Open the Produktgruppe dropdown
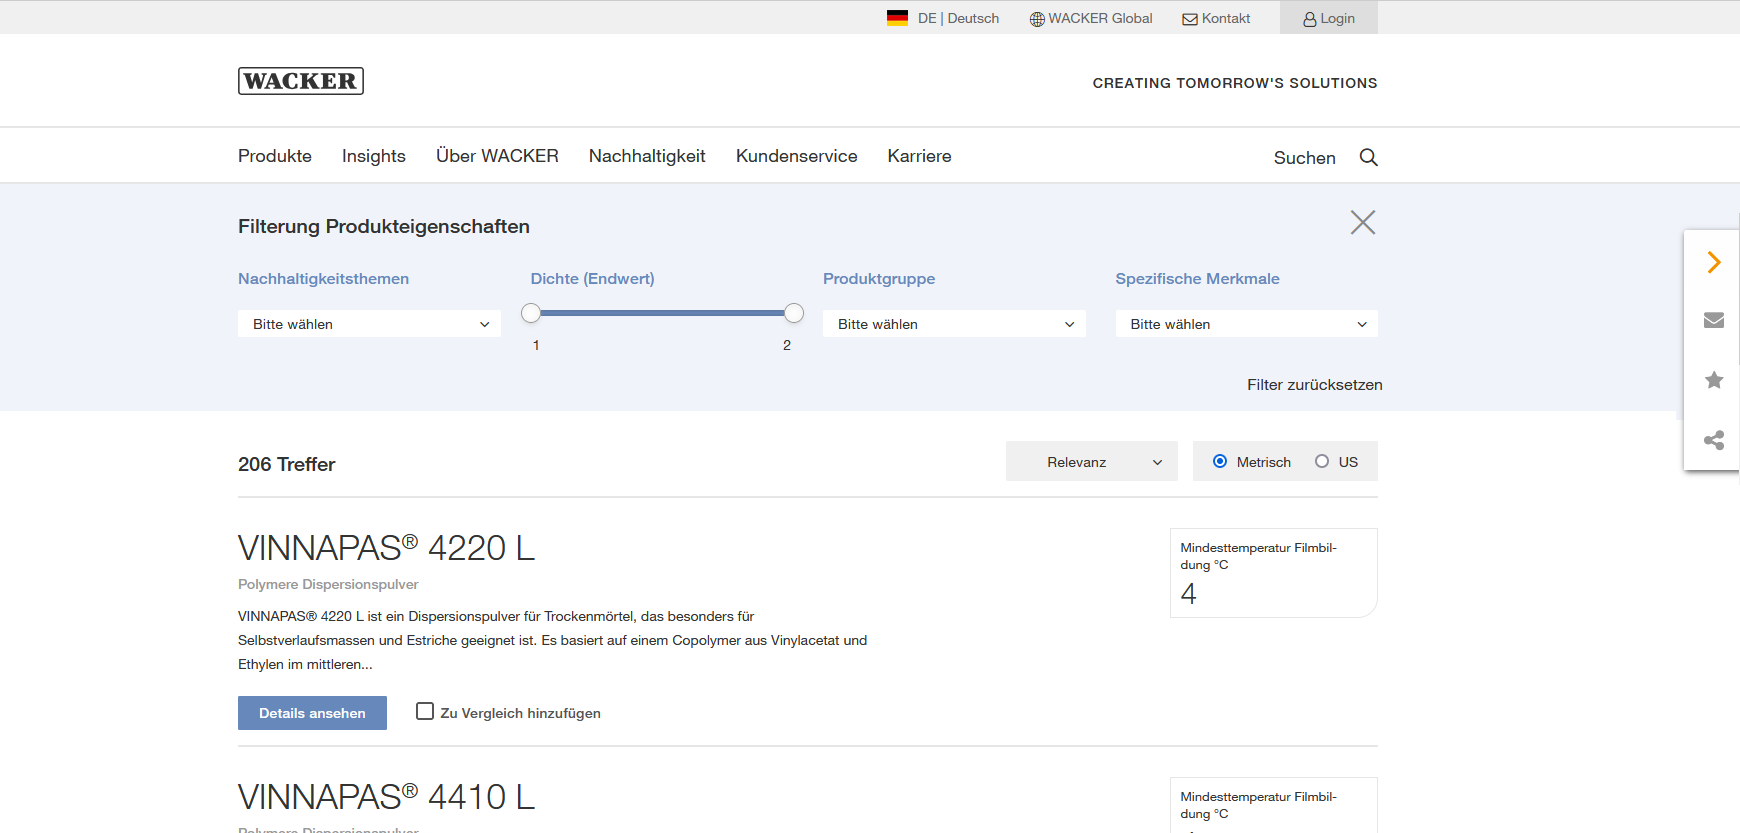 954,324
